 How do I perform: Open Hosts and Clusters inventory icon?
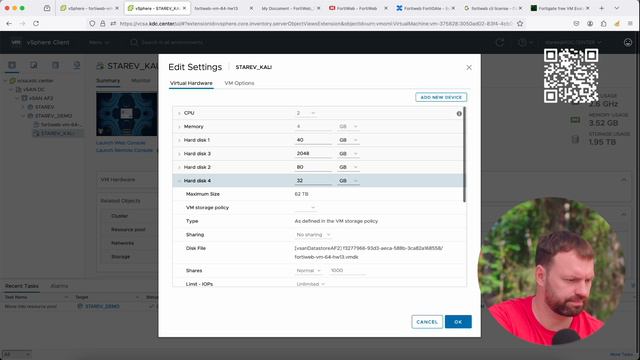coord(12,65)
